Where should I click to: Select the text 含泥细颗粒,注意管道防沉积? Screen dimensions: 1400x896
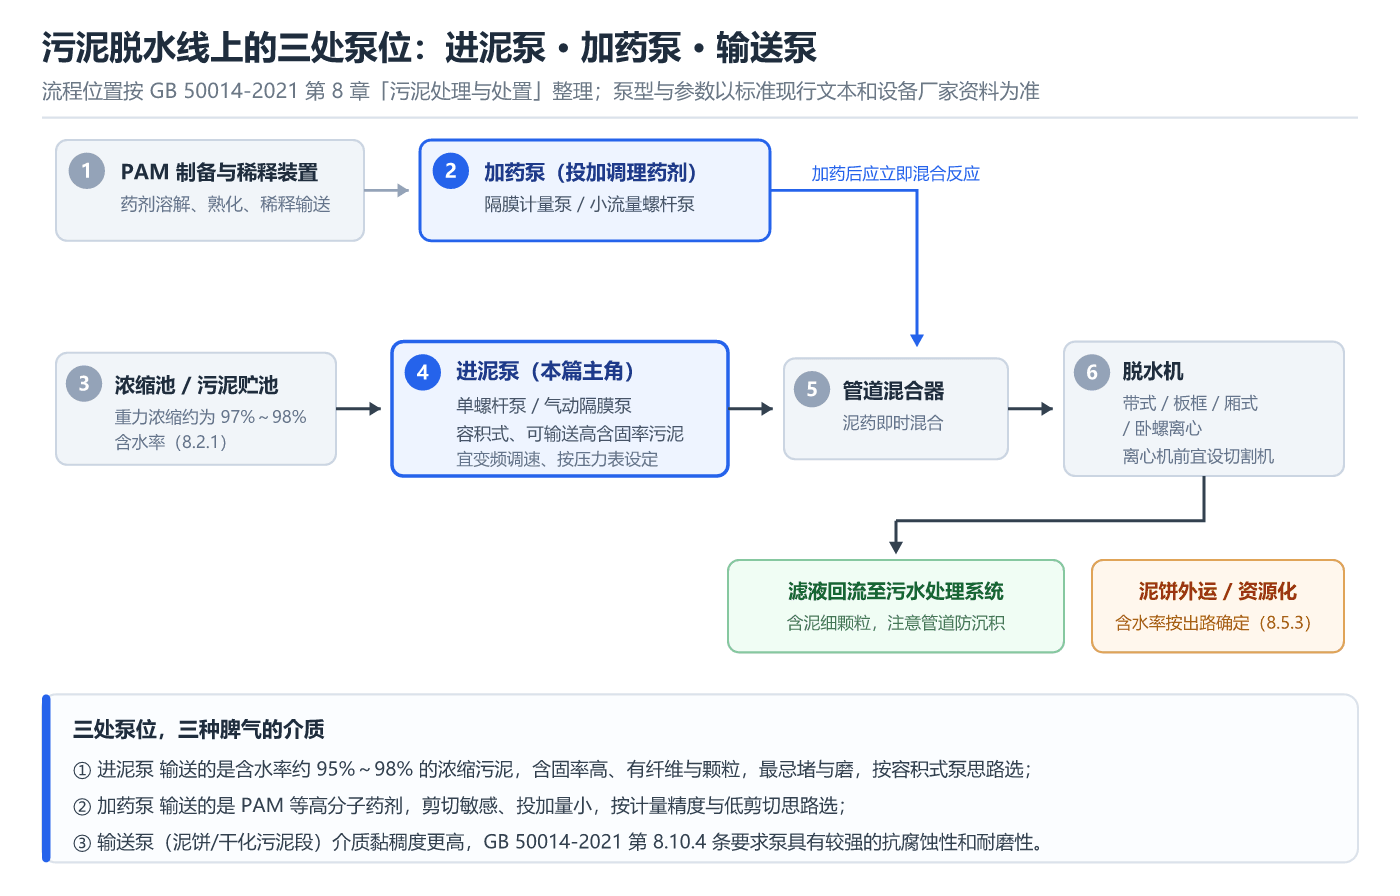pyautogui.click(x=896, y=623)
